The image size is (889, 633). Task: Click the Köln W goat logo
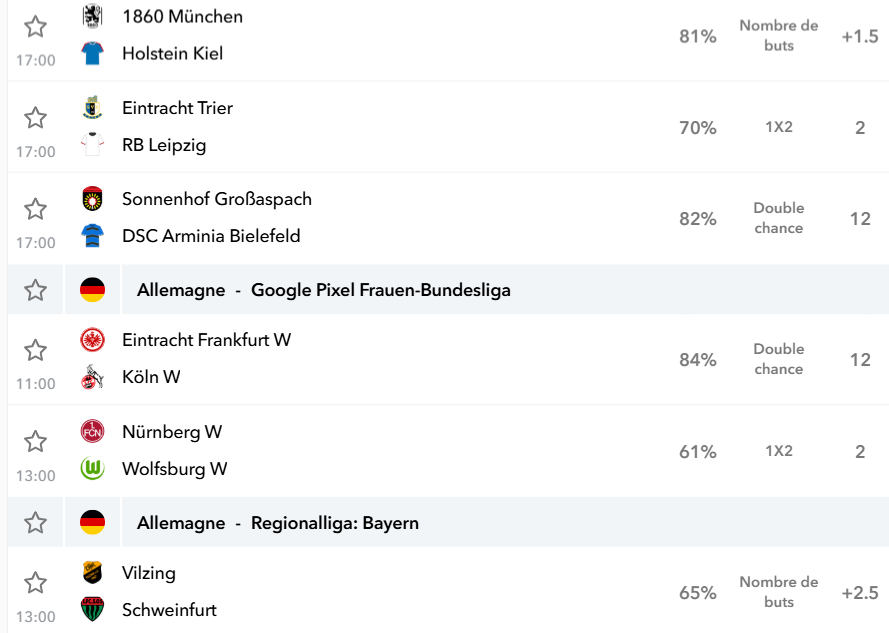(92, 377)
